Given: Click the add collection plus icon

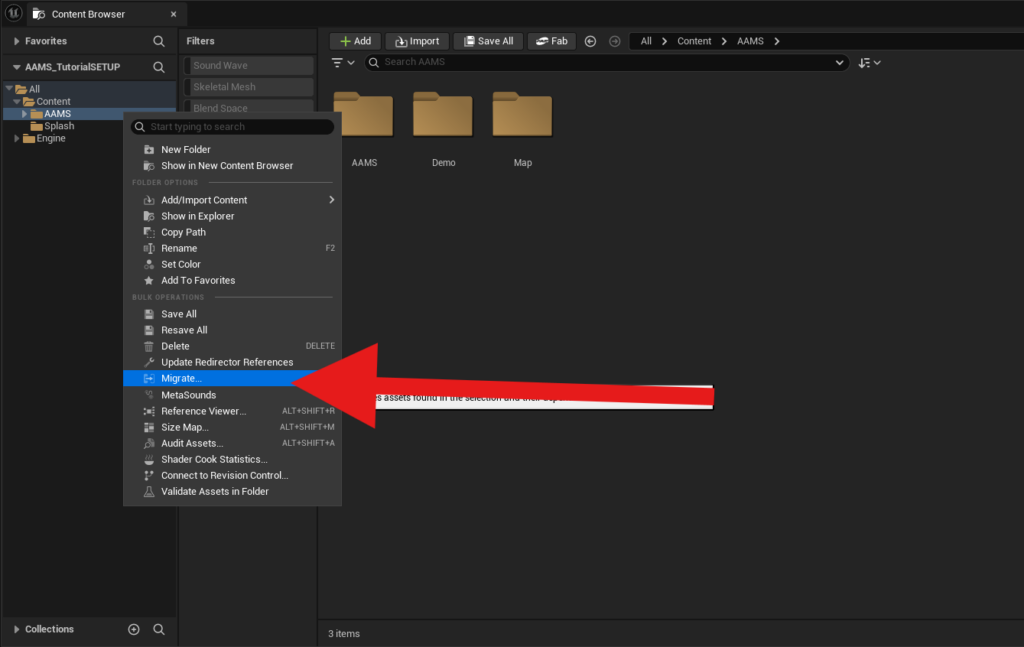Looking at the screenshot, I should (x=134, y=629).
